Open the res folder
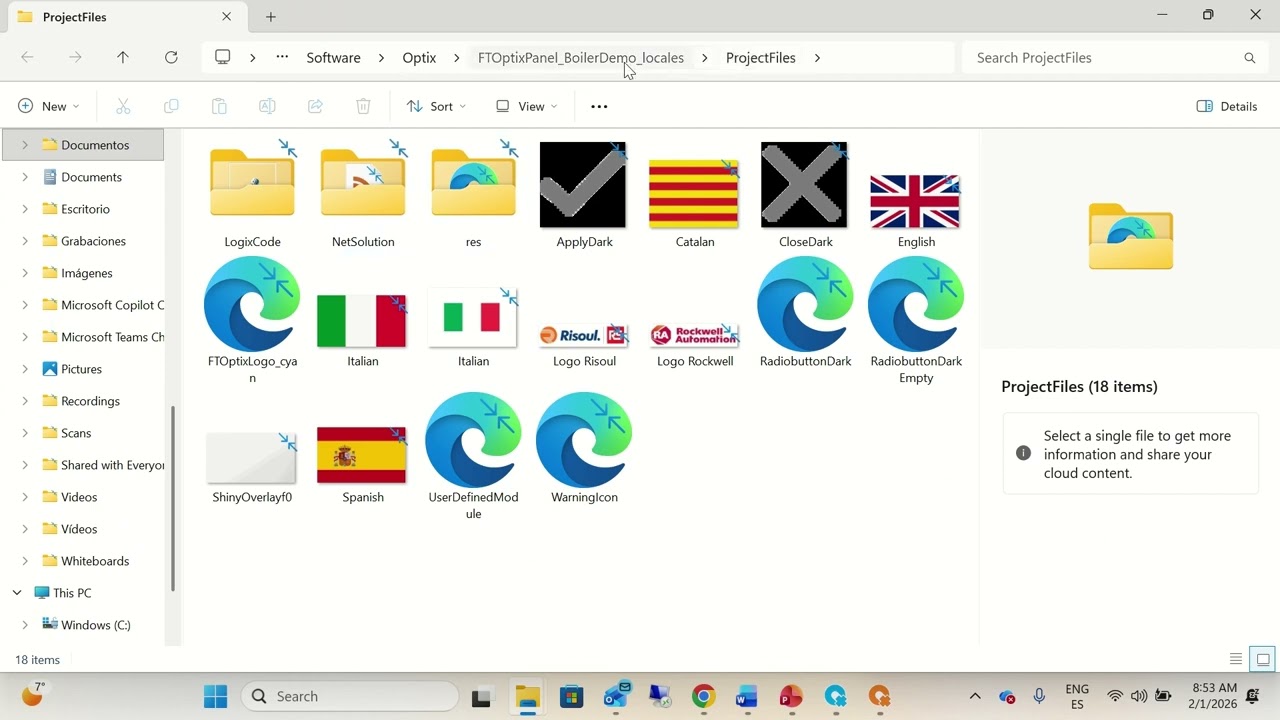Image resolution: width=1280 pixels, height=720 pixels. (x=473, y=195)
